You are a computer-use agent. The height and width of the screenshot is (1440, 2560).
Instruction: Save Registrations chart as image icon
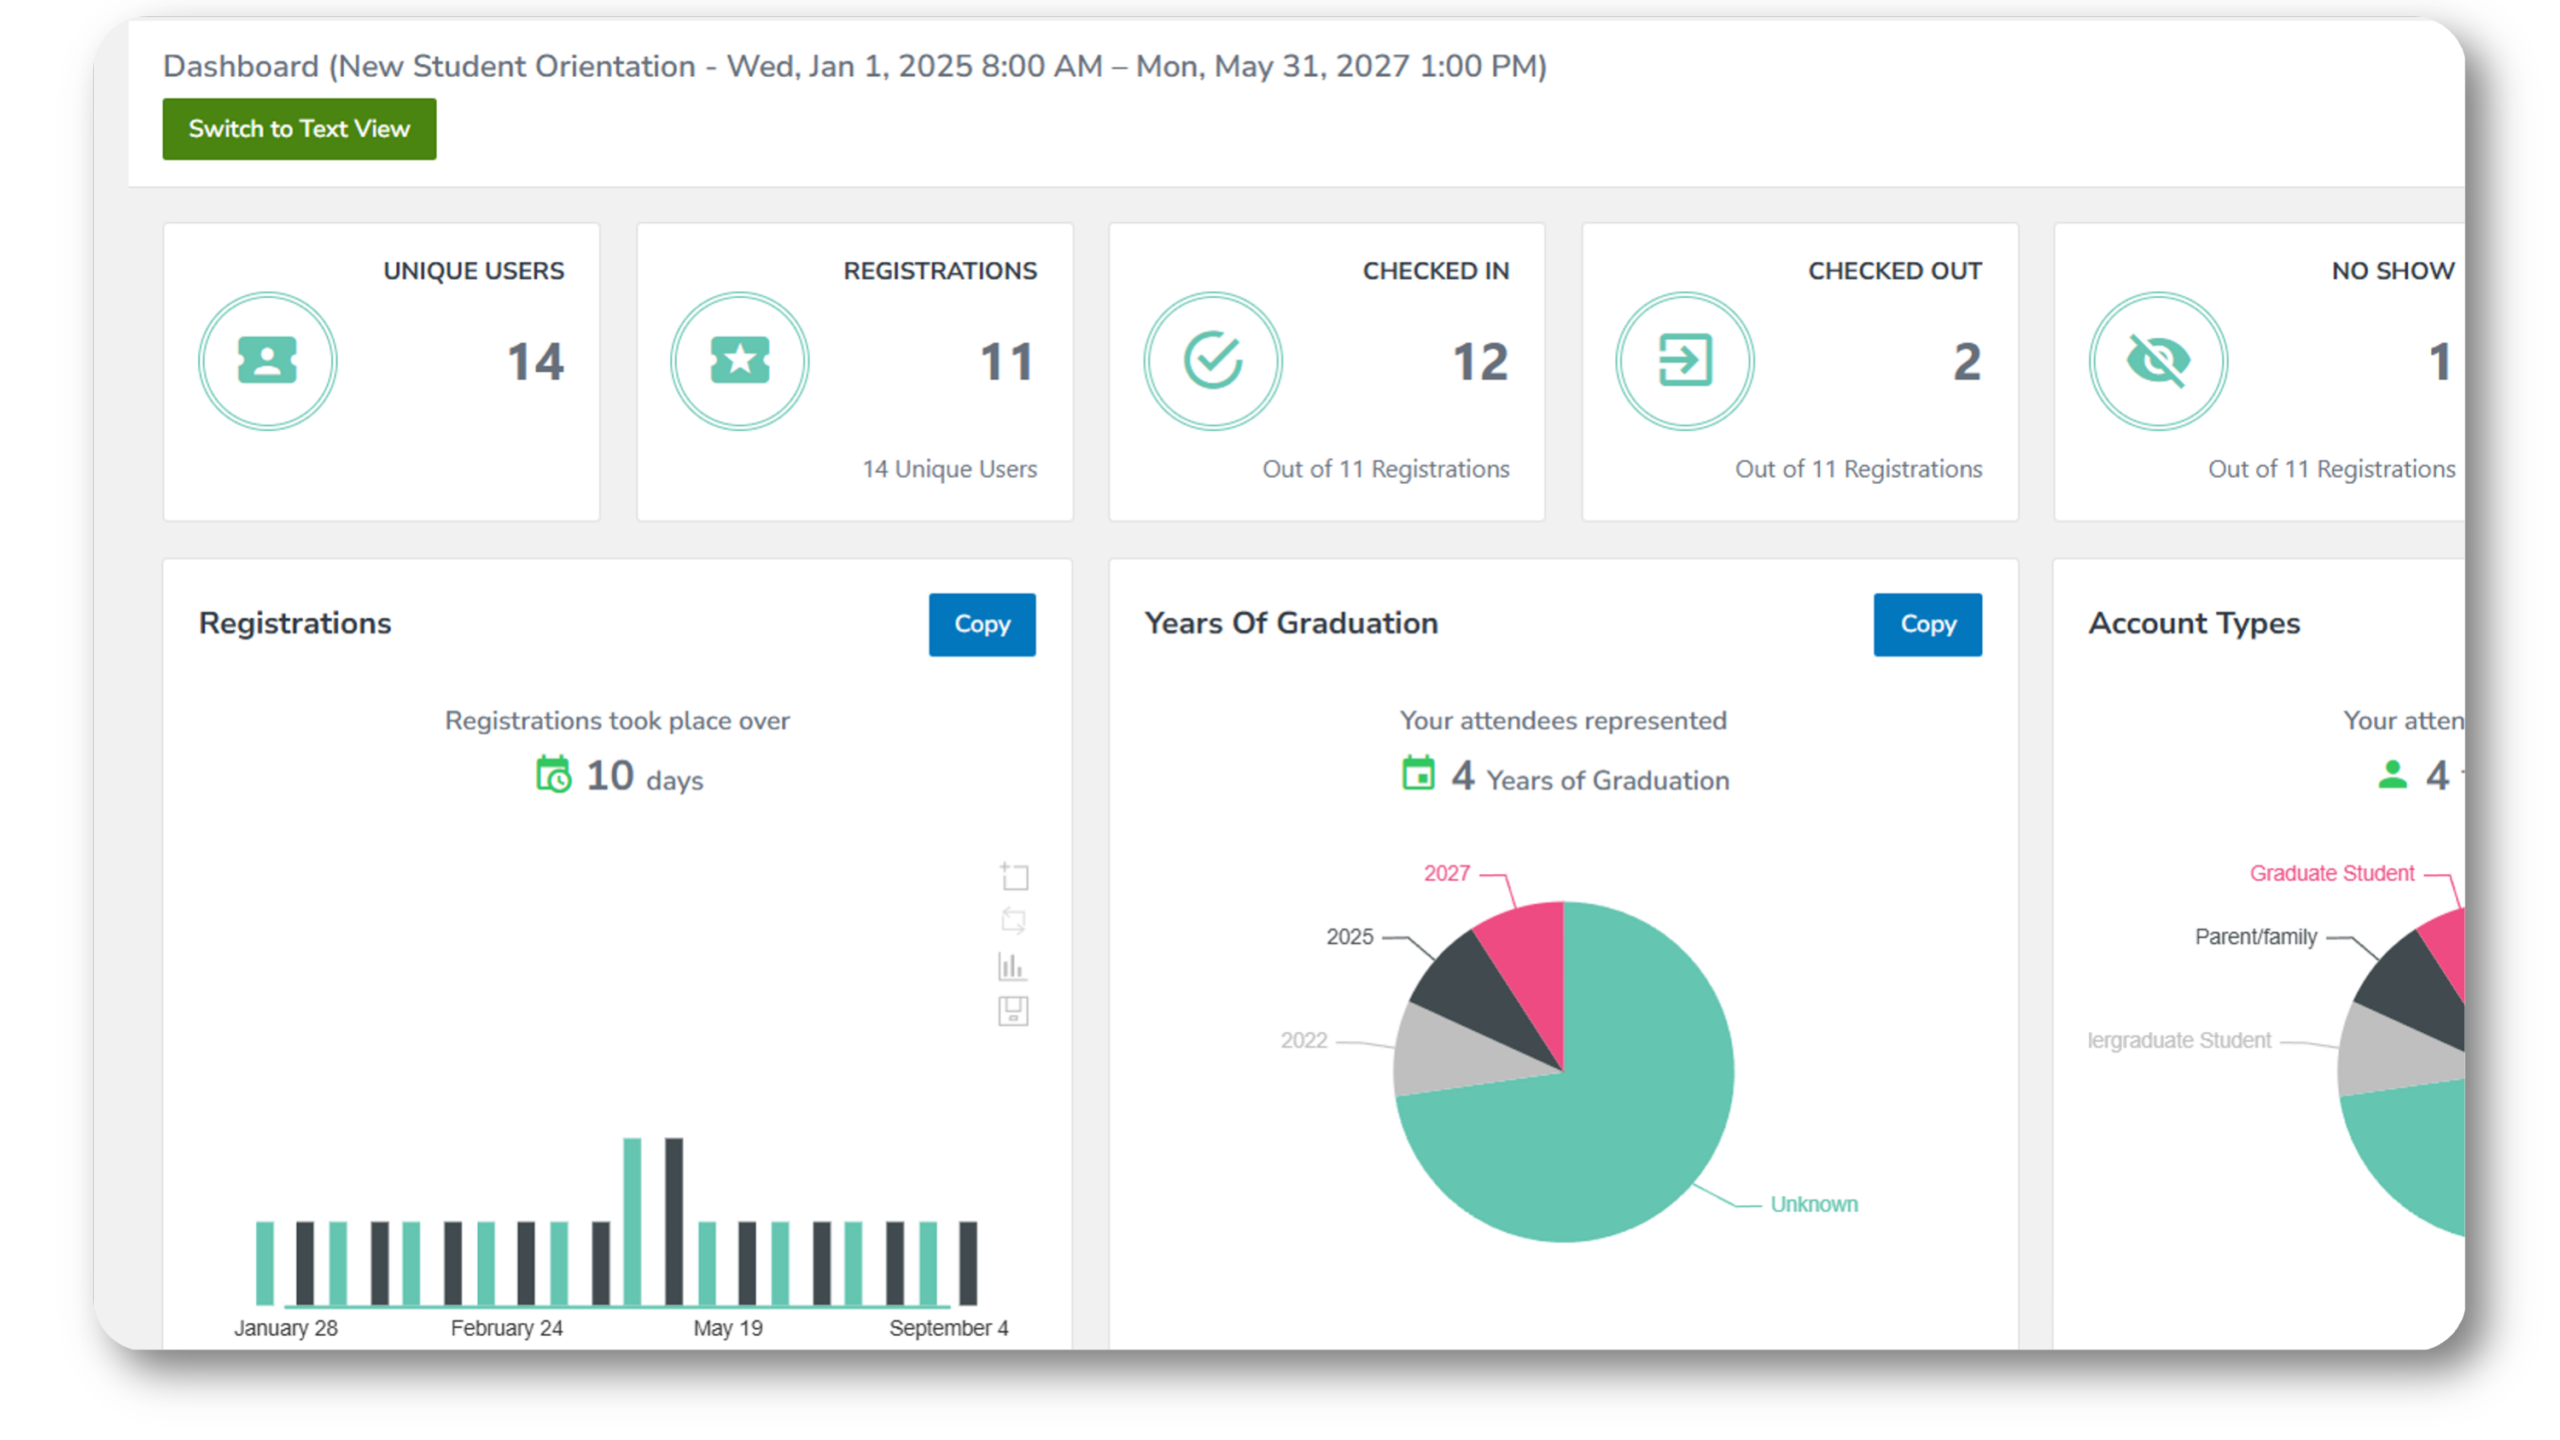(x=1013, y=1011)
